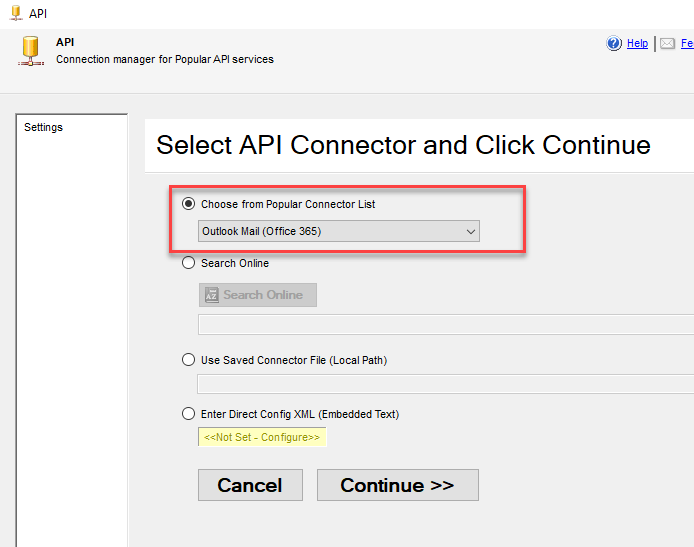This screenshot has width=694, height=547.
Task: Open the Help link
Action: tap(637, 44)
